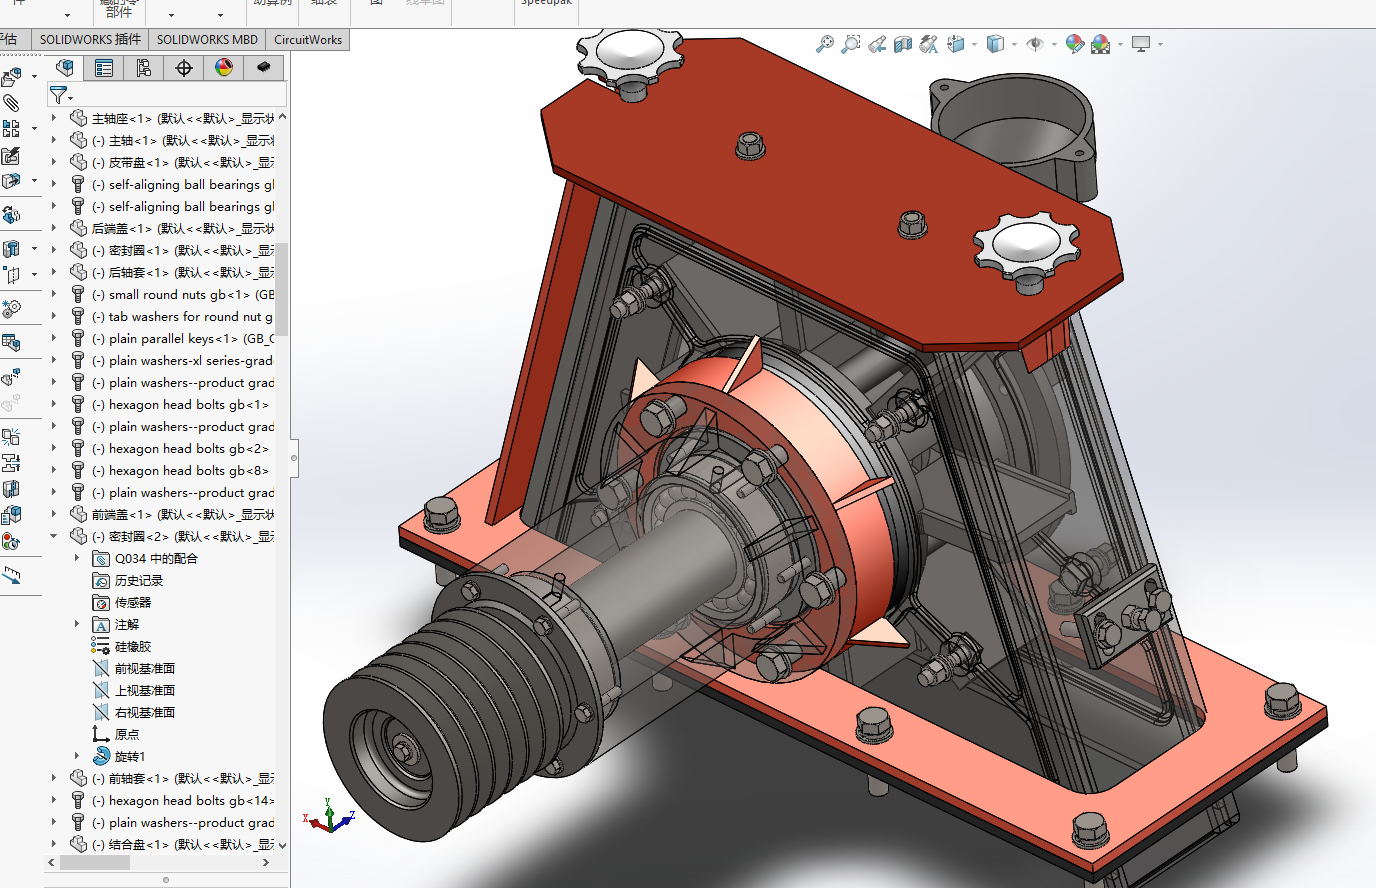Open the View Settings dropdown arrow
Viewport: 1376px width, 888px height.
coord(1160,44)
